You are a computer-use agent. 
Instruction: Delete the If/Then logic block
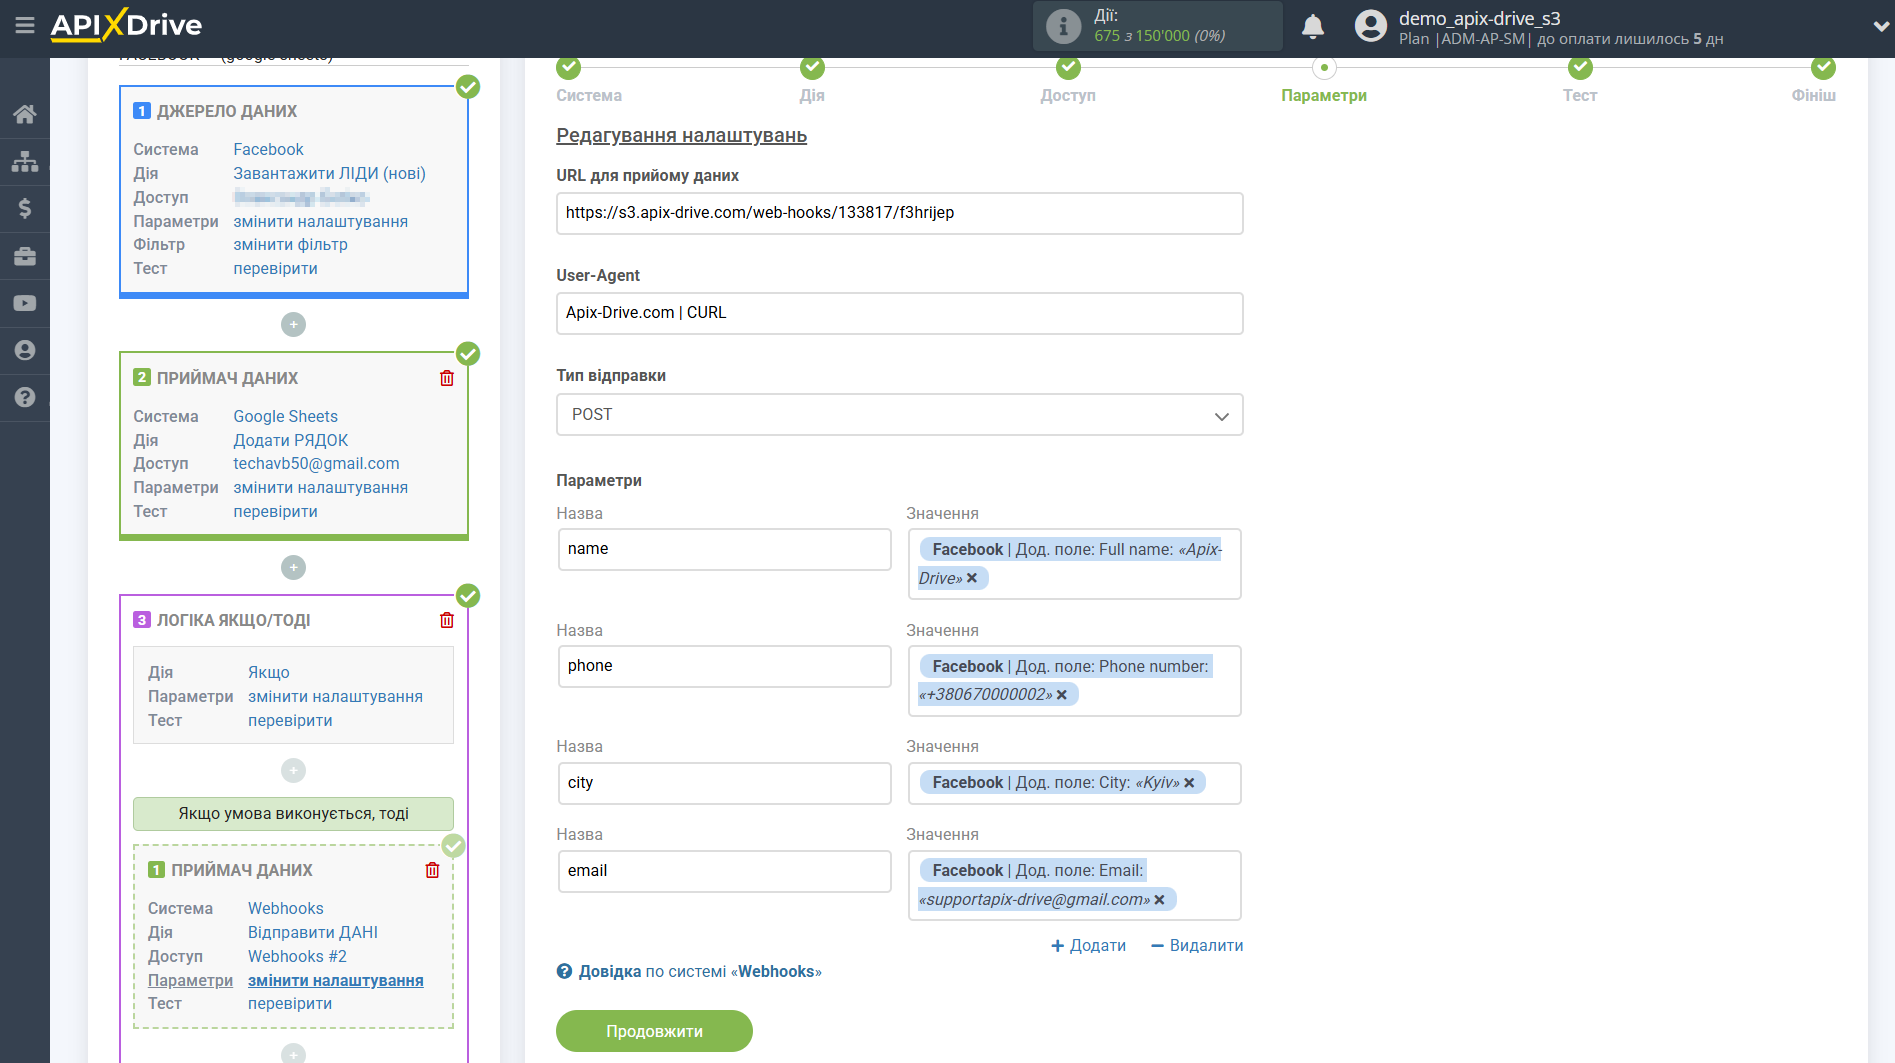point(447,620)
